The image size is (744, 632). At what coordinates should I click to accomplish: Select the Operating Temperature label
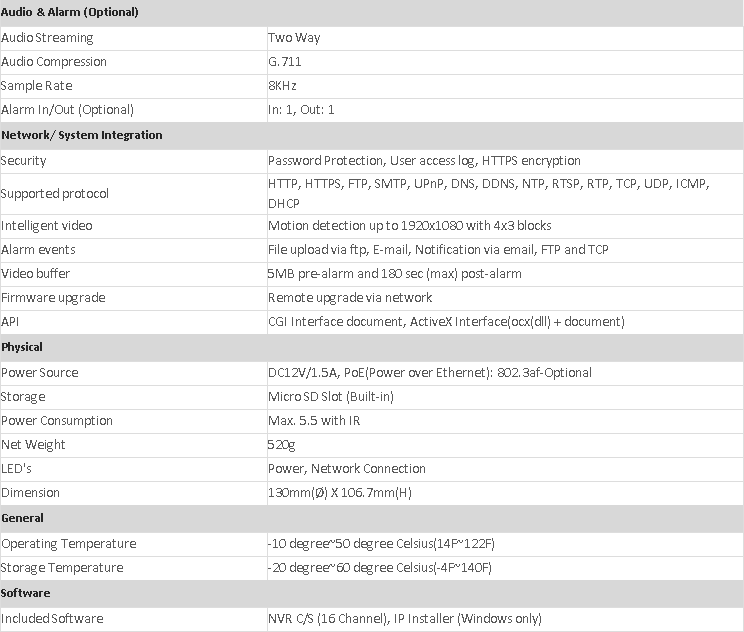69,544
